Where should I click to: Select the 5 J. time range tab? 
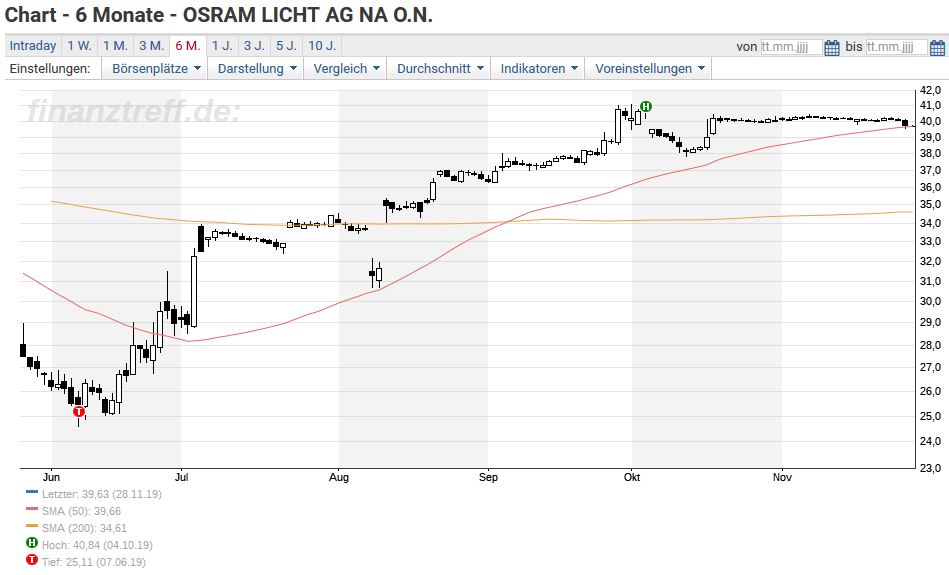click(286, 46)
